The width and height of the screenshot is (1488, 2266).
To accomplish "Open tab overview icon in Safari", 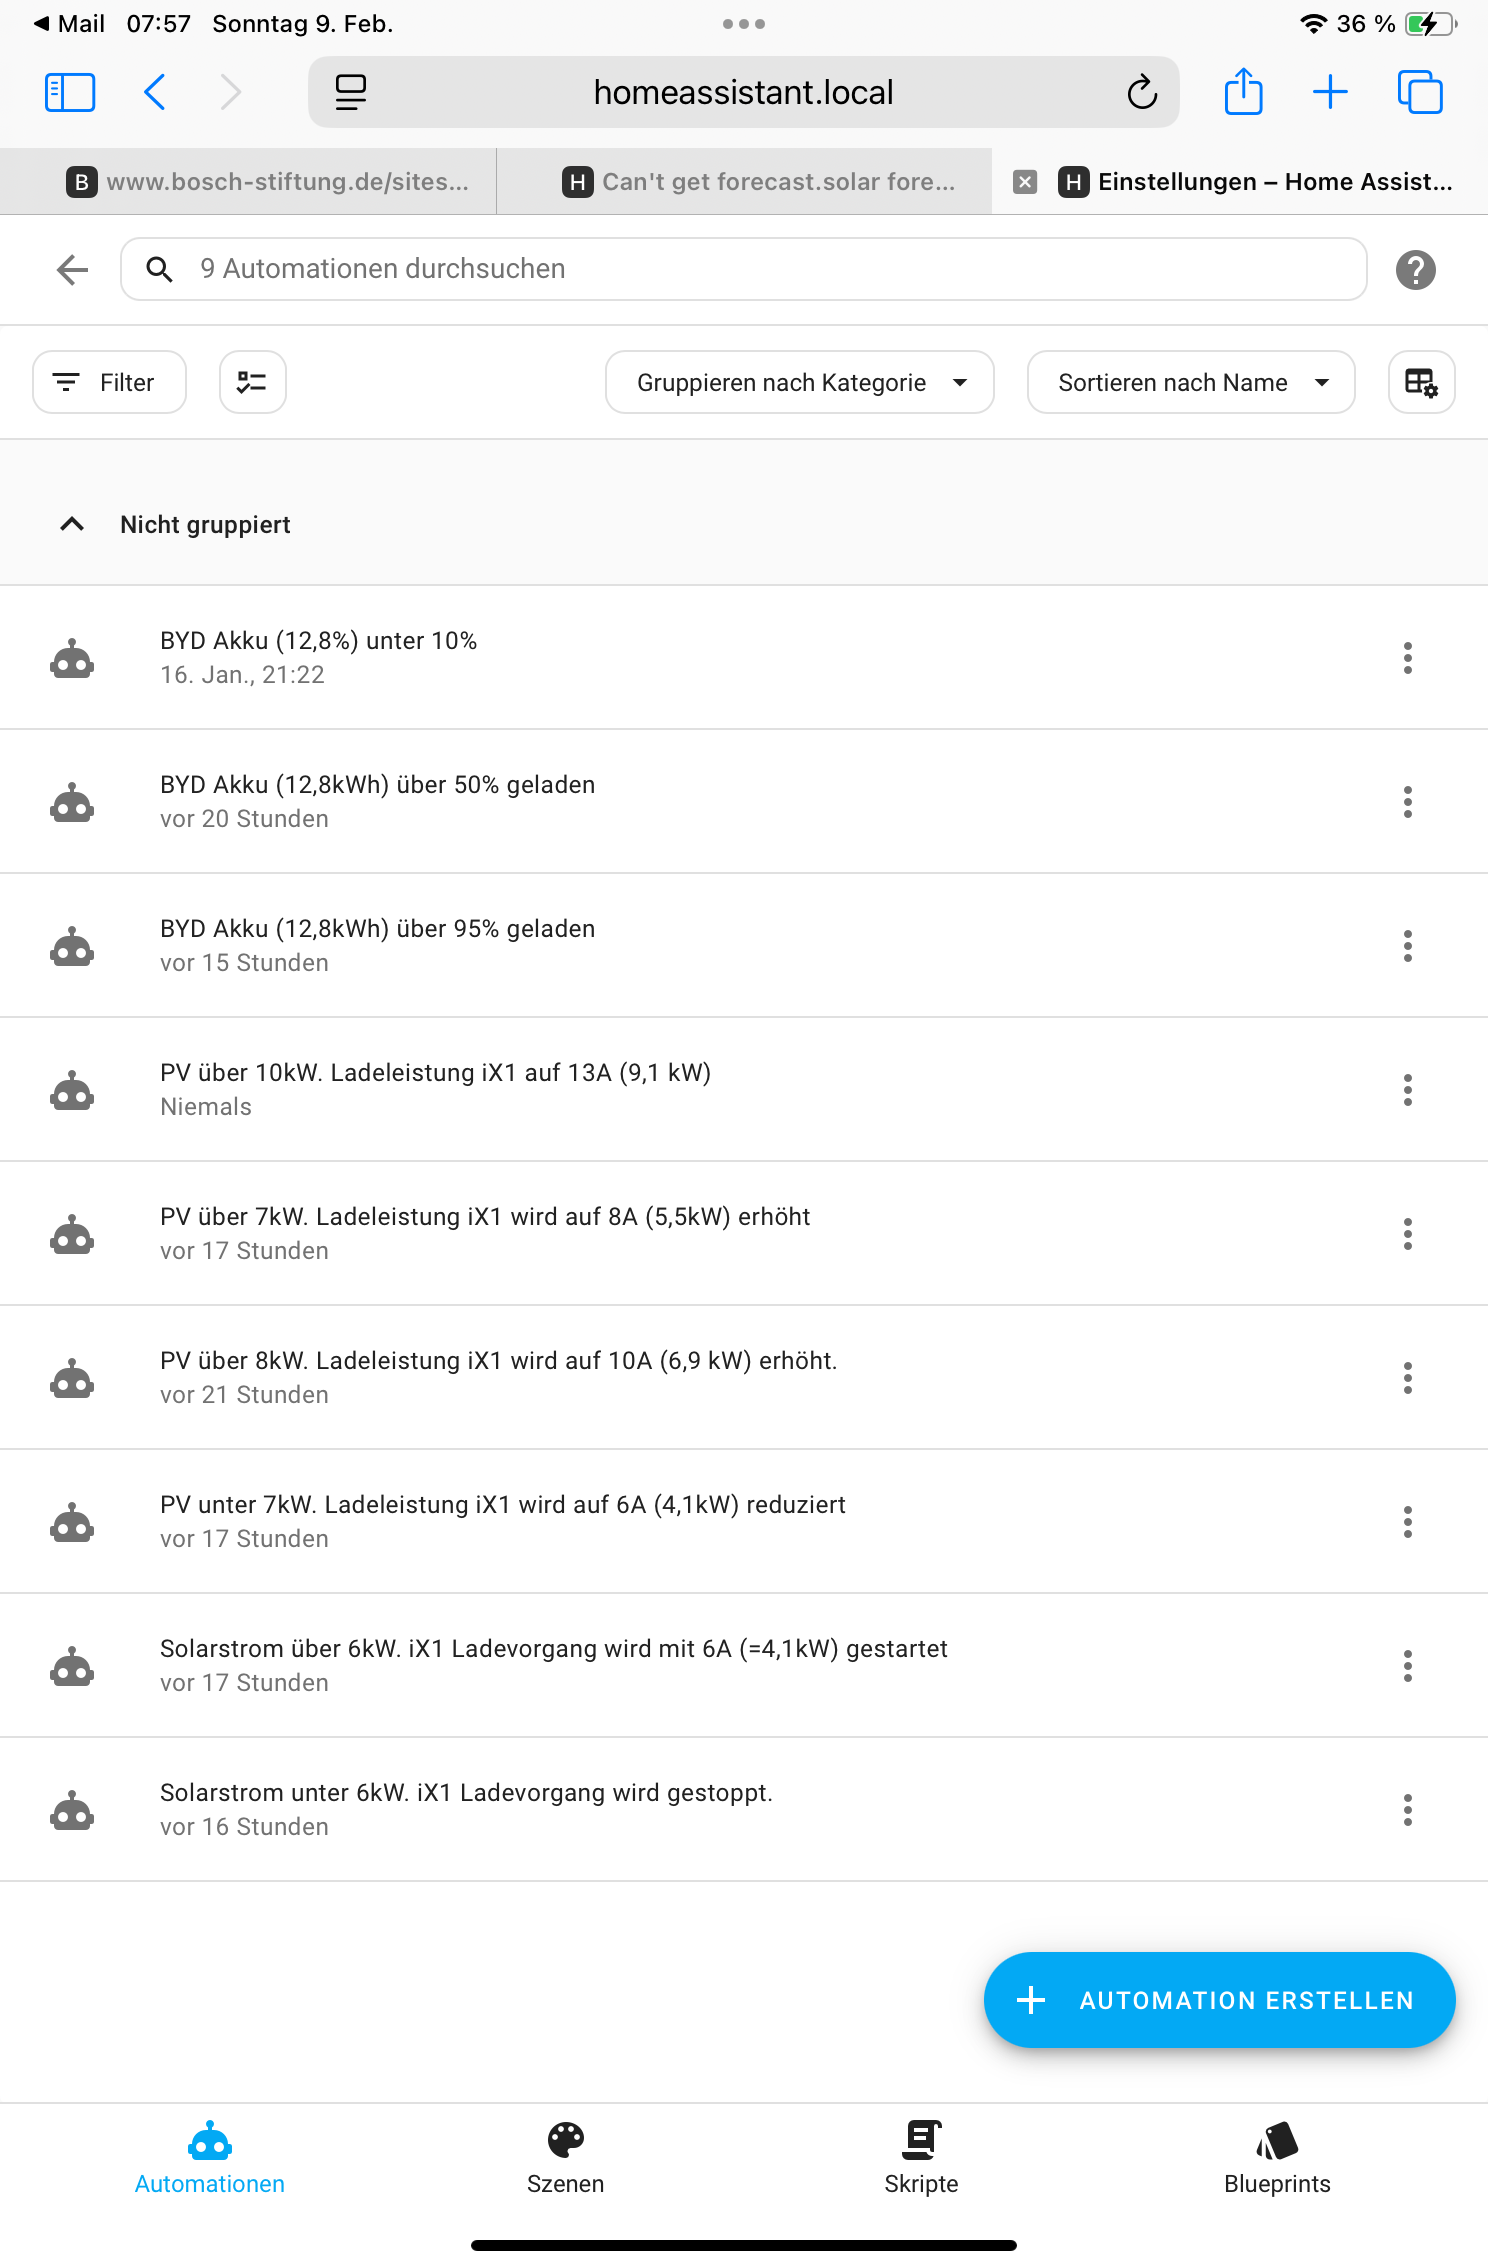I will point(1420,92).
